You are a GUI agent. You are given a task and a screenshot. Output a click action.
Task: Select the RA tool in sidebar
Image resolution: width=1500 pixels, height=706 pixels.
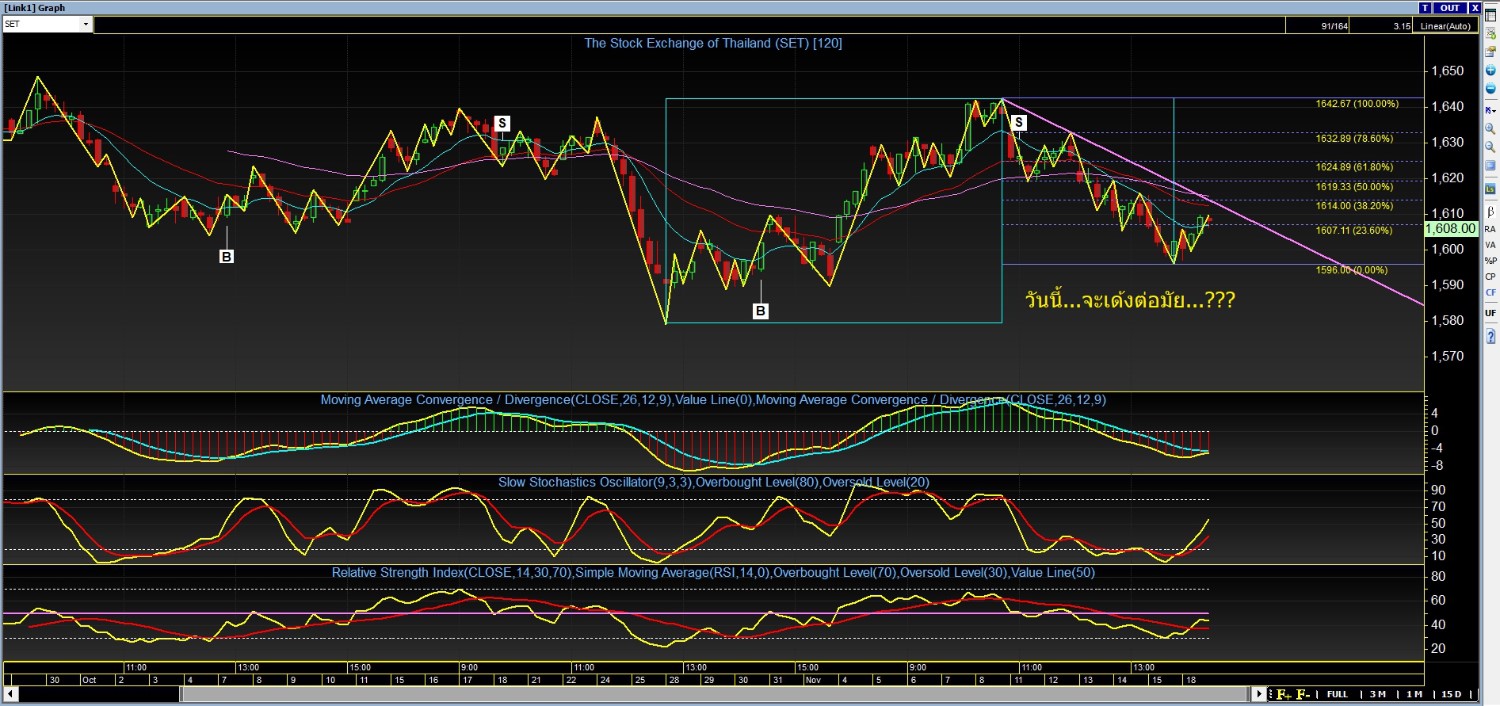coord(1490,228)
